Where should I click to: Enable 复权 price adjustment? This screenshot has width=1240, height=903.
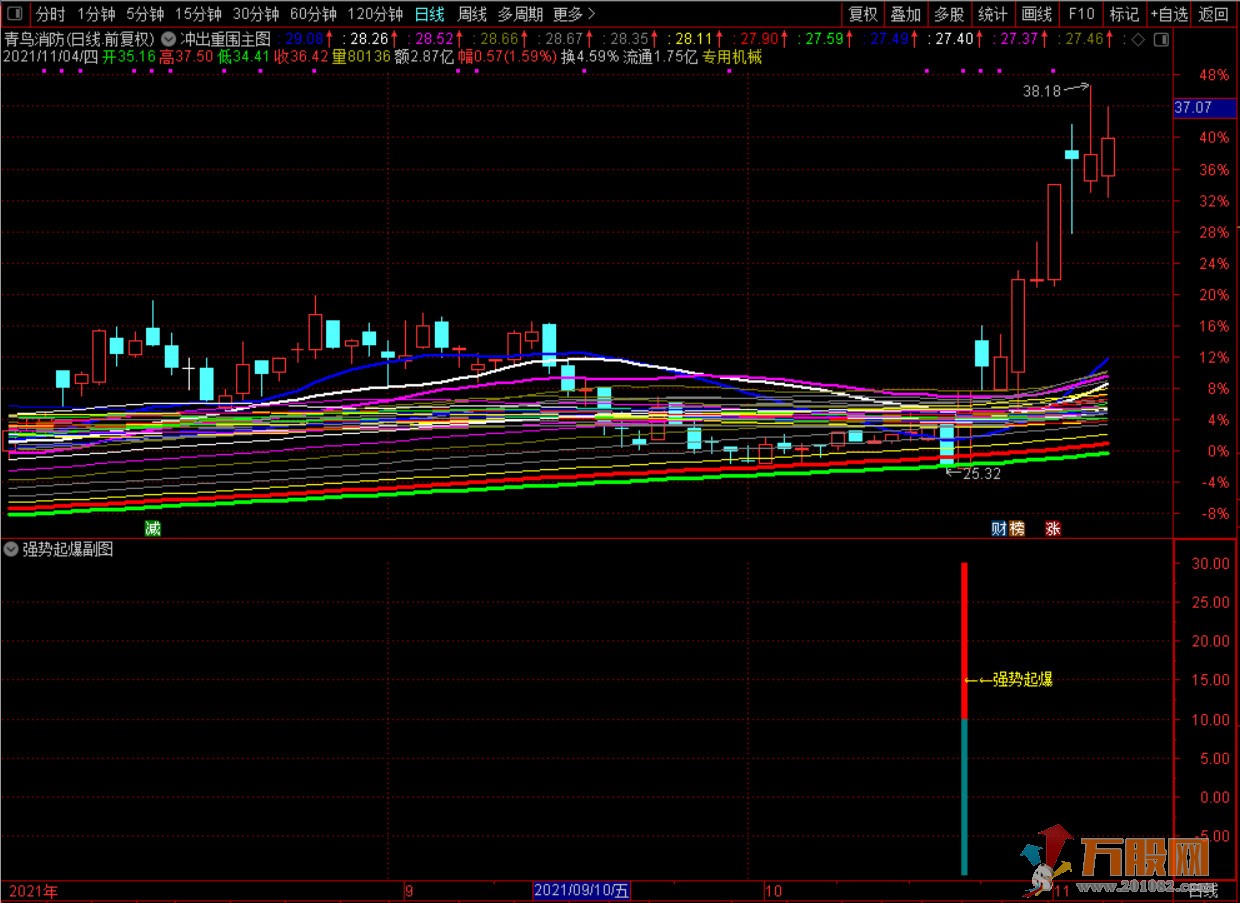click(x=863, y=14)
